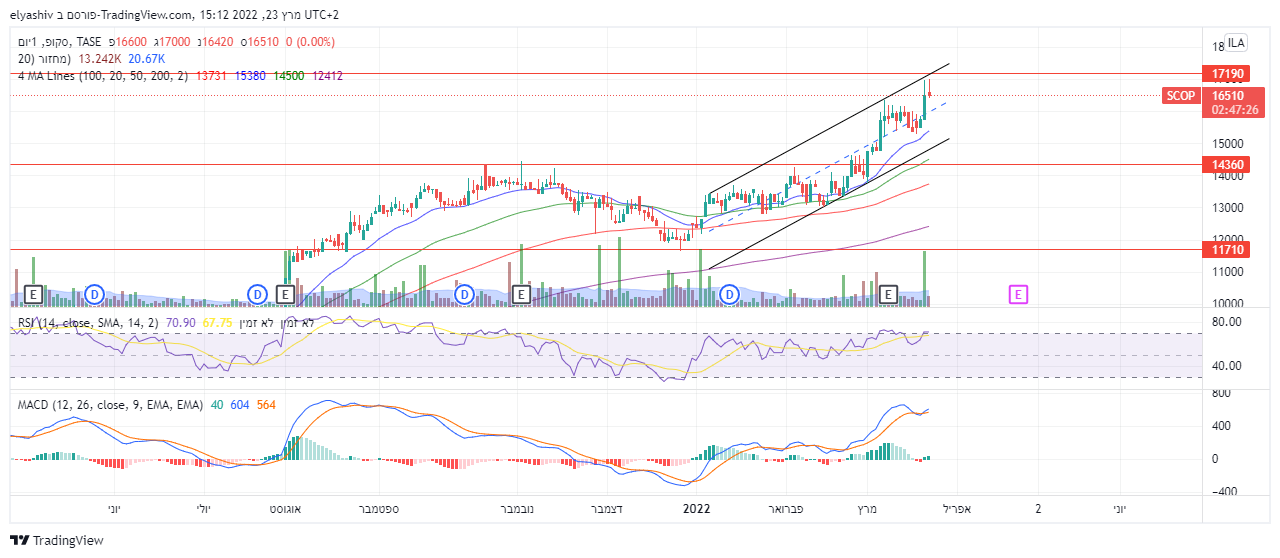Click the volume average value 20.67K

pos(148,58)
